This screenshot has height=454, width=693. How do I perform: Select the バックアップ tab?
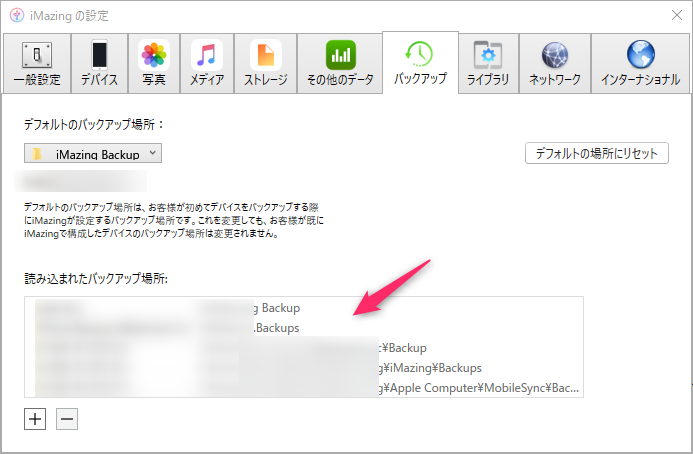tap(420, 62)
